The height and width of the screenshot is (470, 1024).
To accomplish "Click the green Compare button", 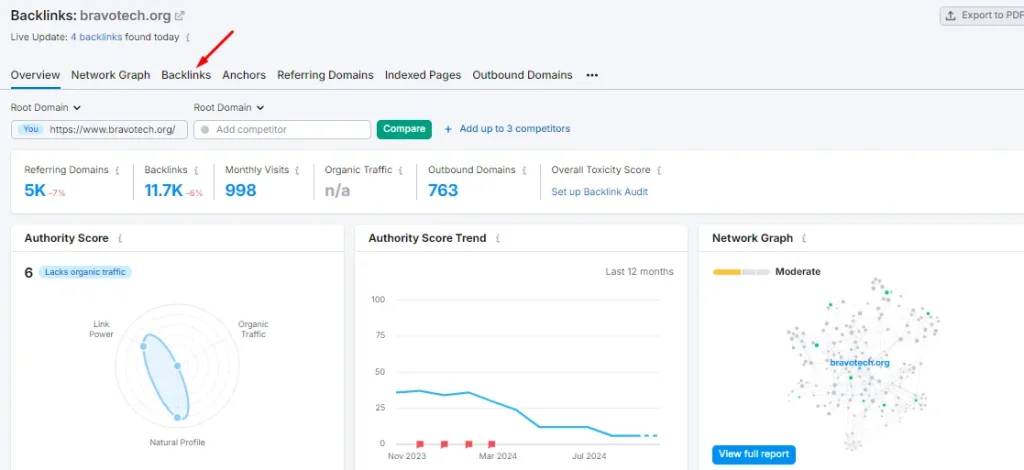I will (x=404, y=129).
